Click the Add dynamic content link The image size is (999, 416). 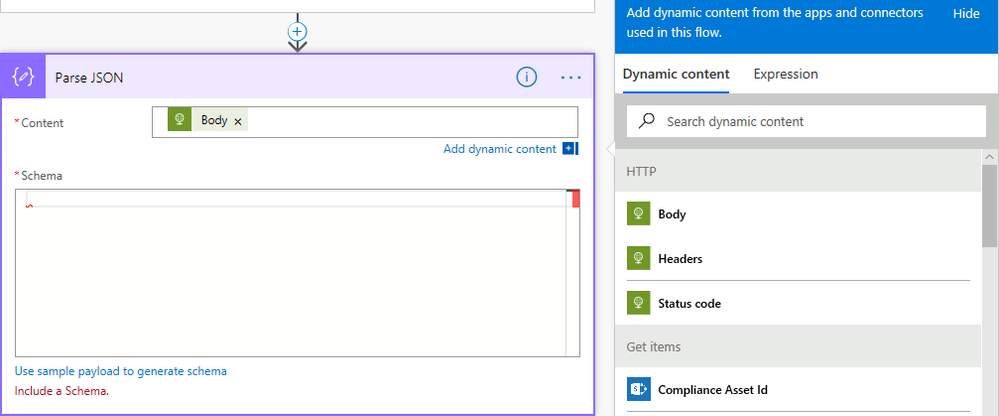(x=499, y=149)
